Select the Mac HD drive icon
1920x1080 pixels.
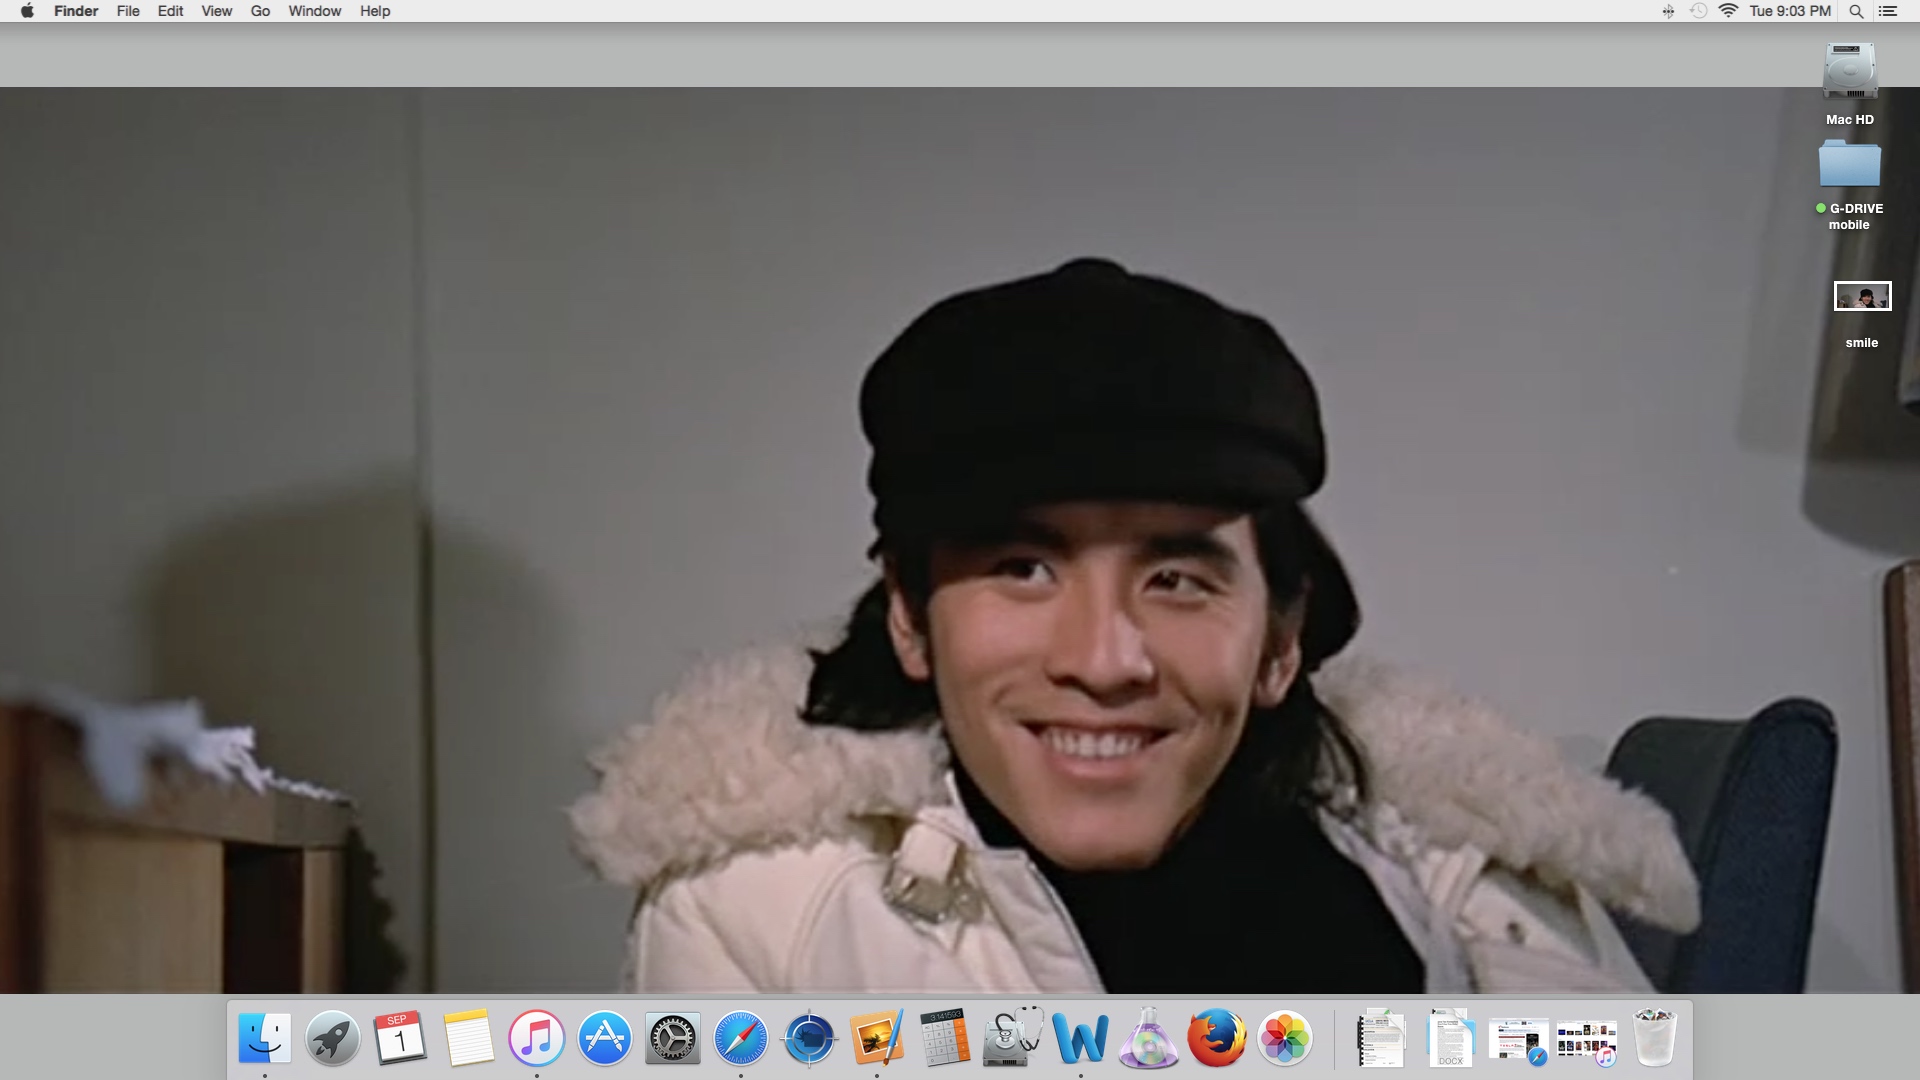pyautogui.click(x=1850, y=71)
